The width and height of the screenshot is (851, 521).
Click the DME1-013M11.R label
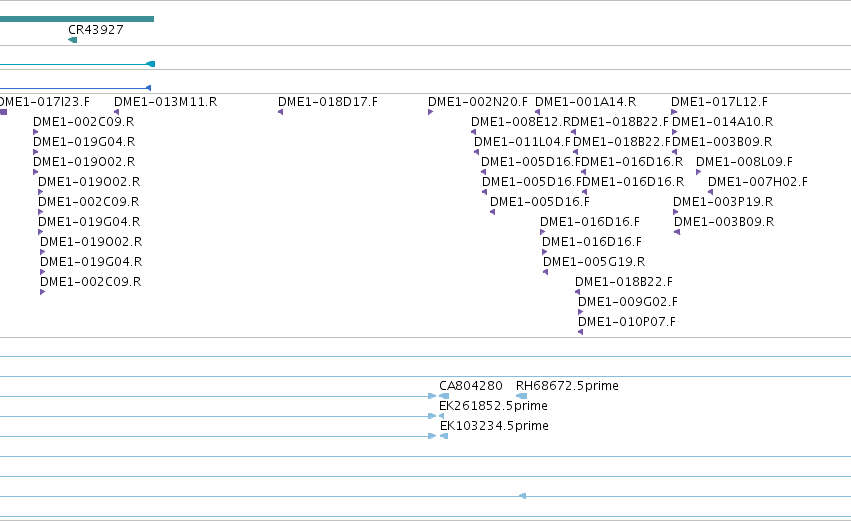[x=166, y=102]
